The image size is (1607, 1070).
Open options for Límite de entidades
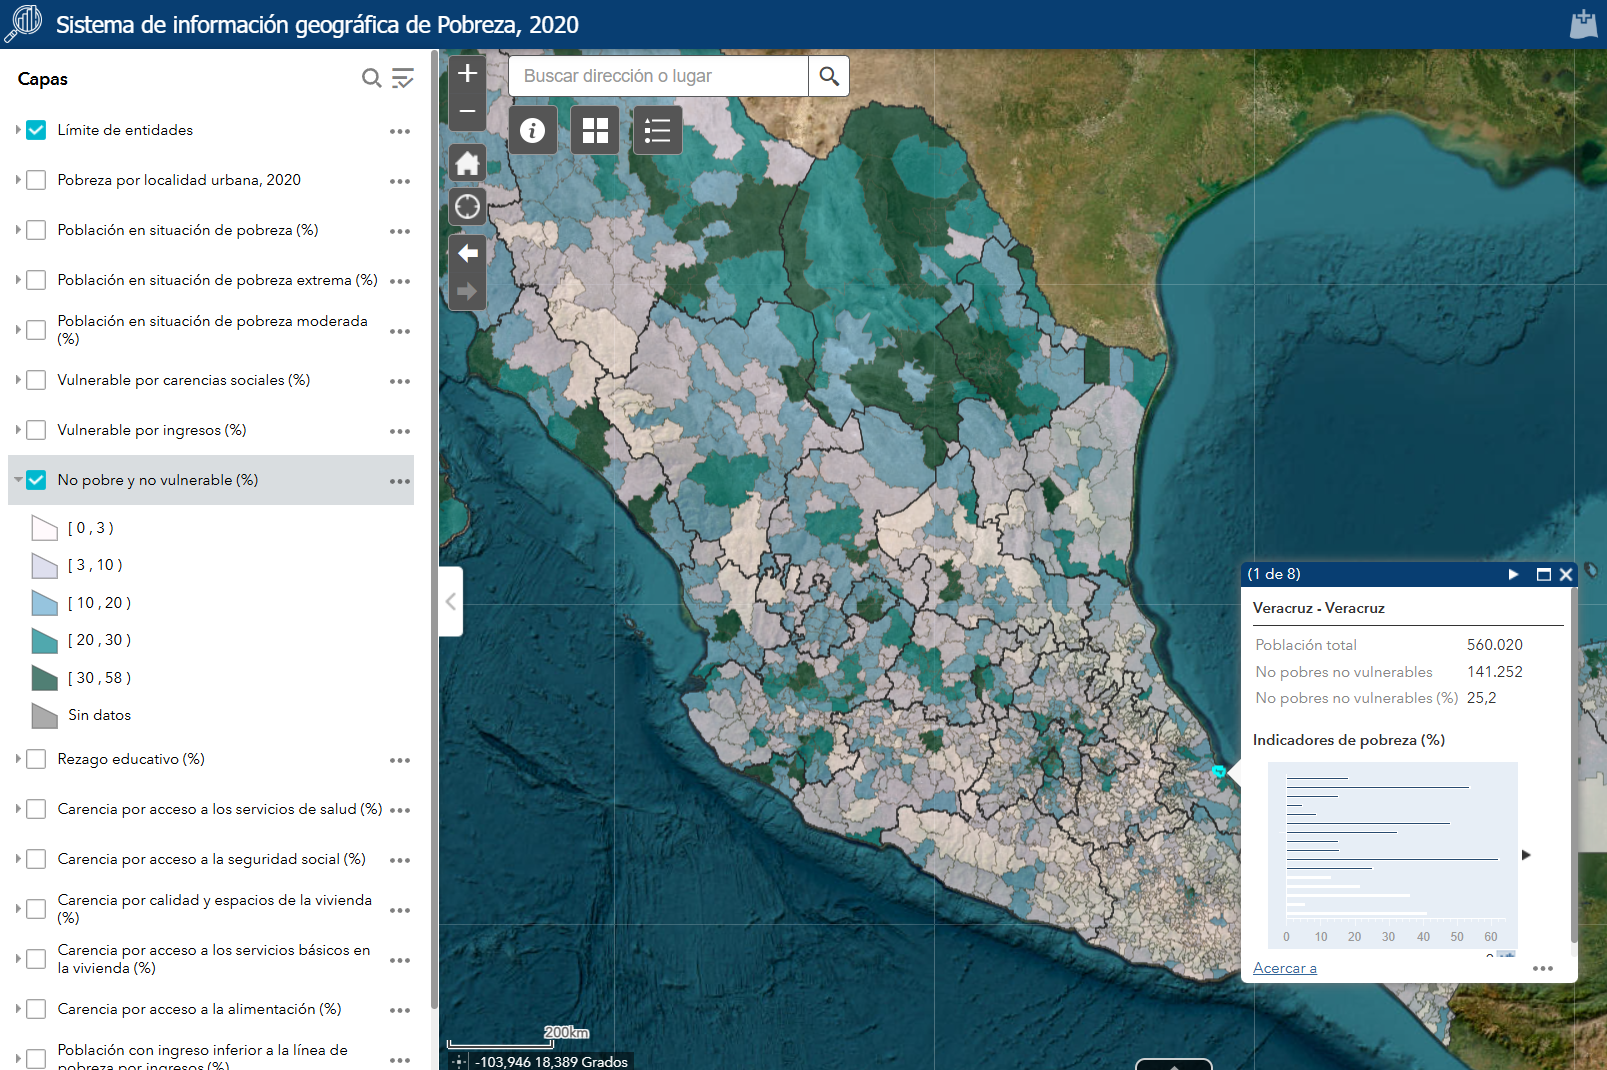tap(400, 131)
